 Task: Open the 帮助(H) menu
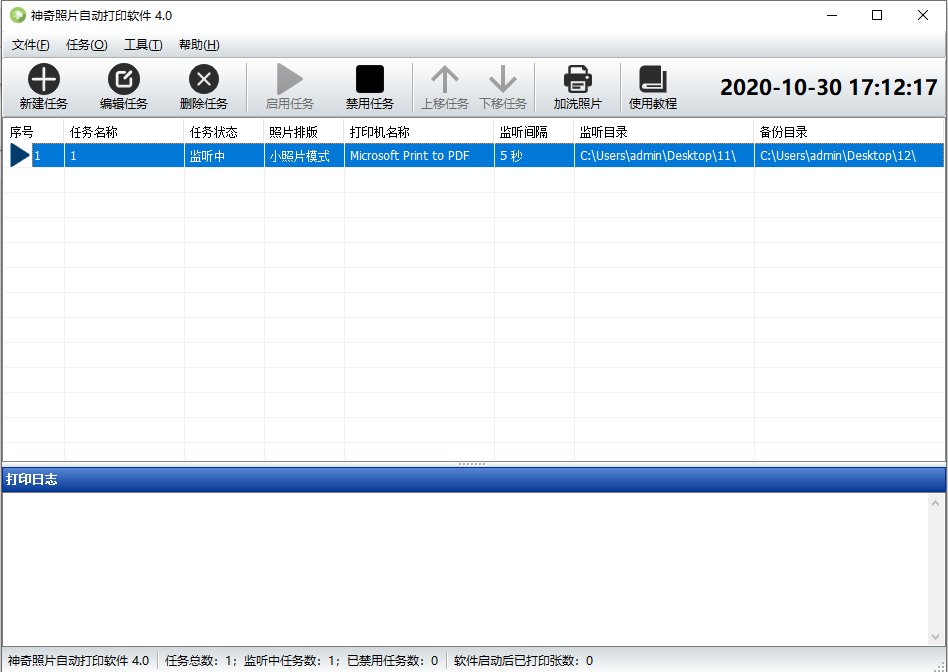click(200, 45)
